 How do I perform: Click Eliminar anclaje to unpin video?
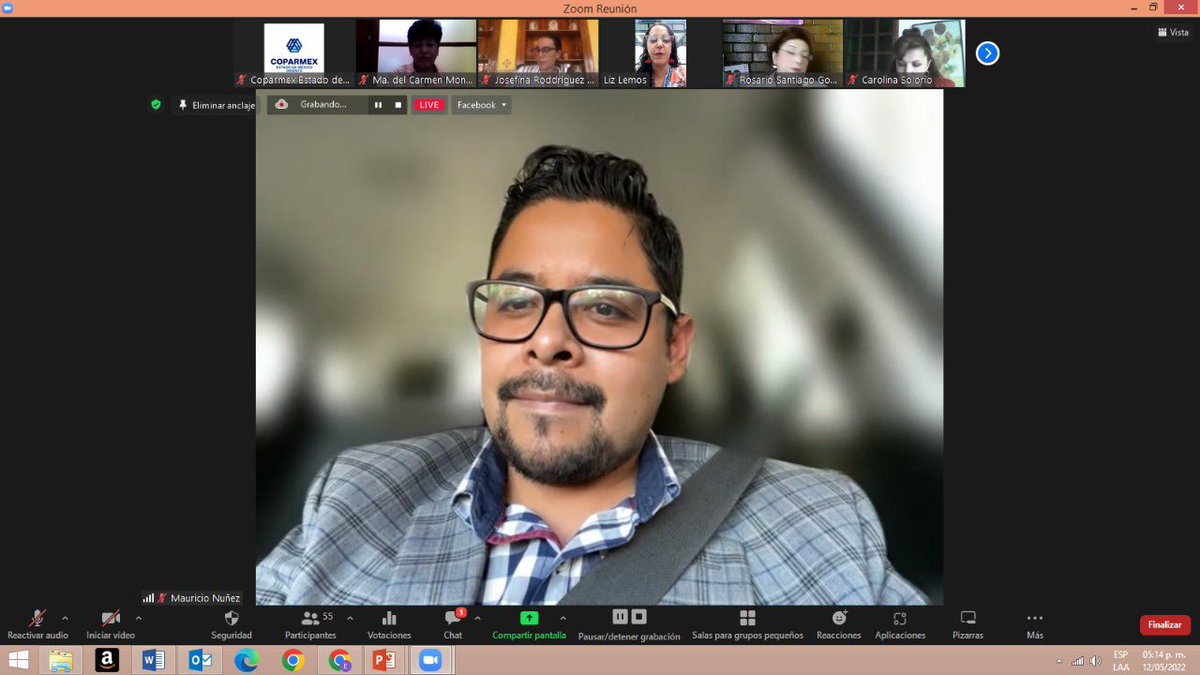click(x=216, y=105)
